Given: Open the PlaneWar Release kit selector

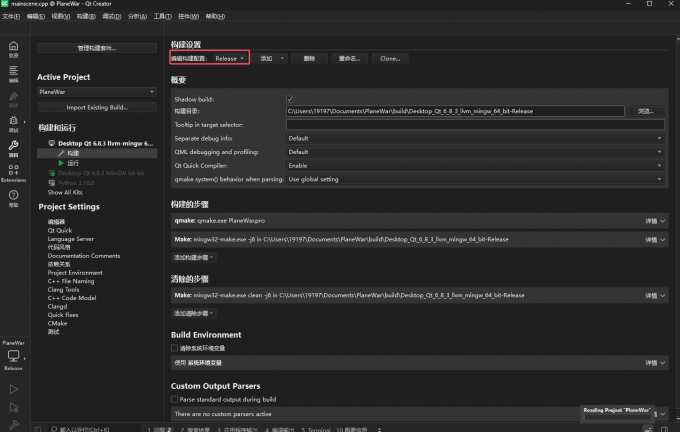Looking at the screenshot, I should (14, 358).
